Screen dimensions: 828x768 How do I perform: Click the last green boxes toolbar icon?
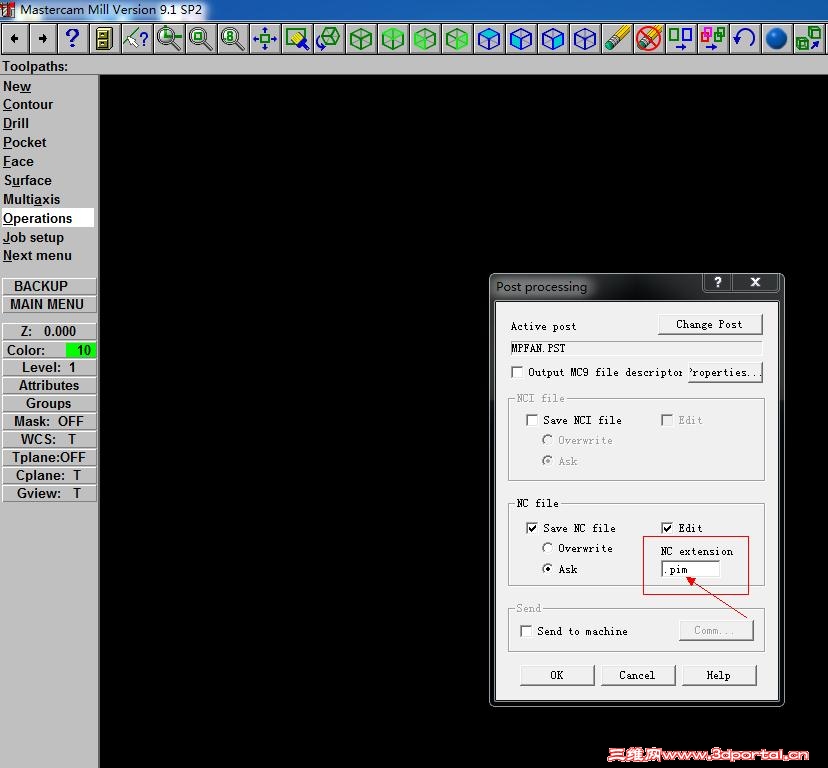pyautogui.click(x=809, y=39)
